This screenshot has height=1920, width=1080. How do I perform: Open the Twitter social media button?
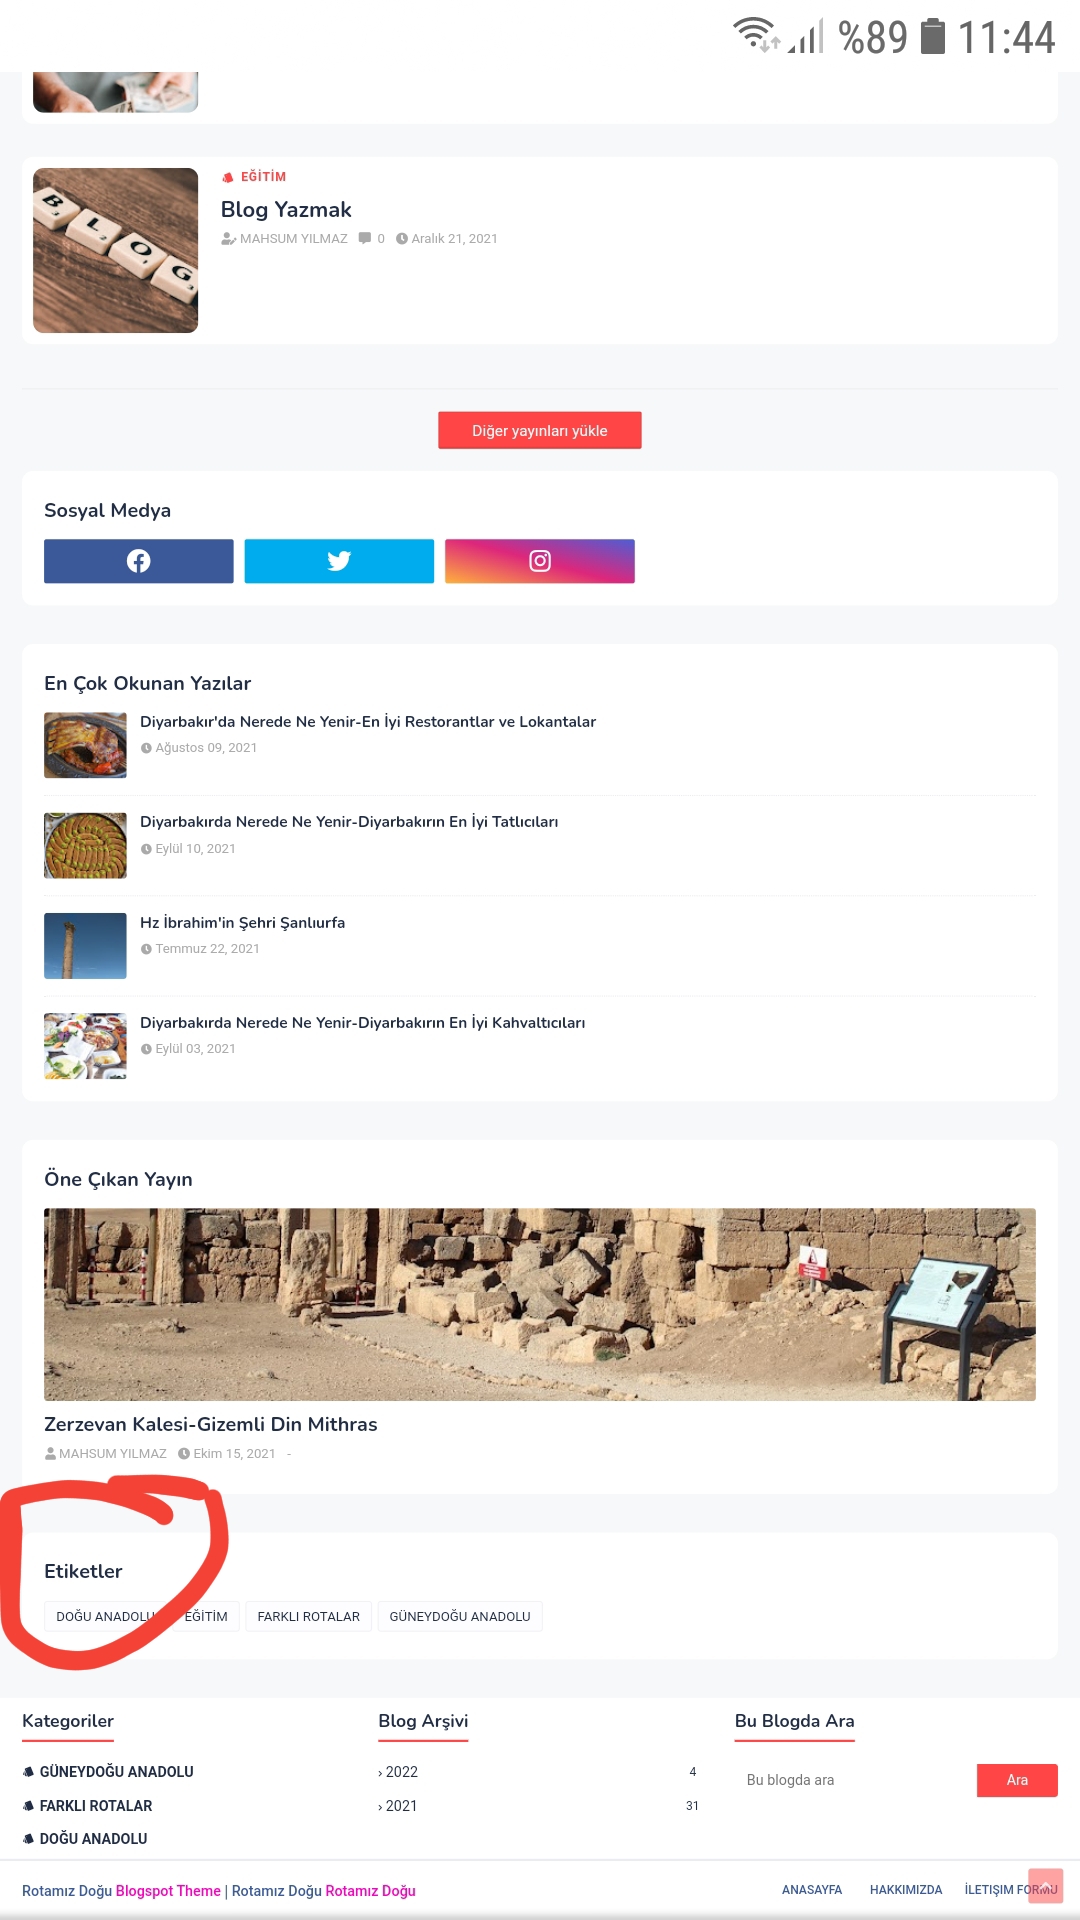point(339,561)
